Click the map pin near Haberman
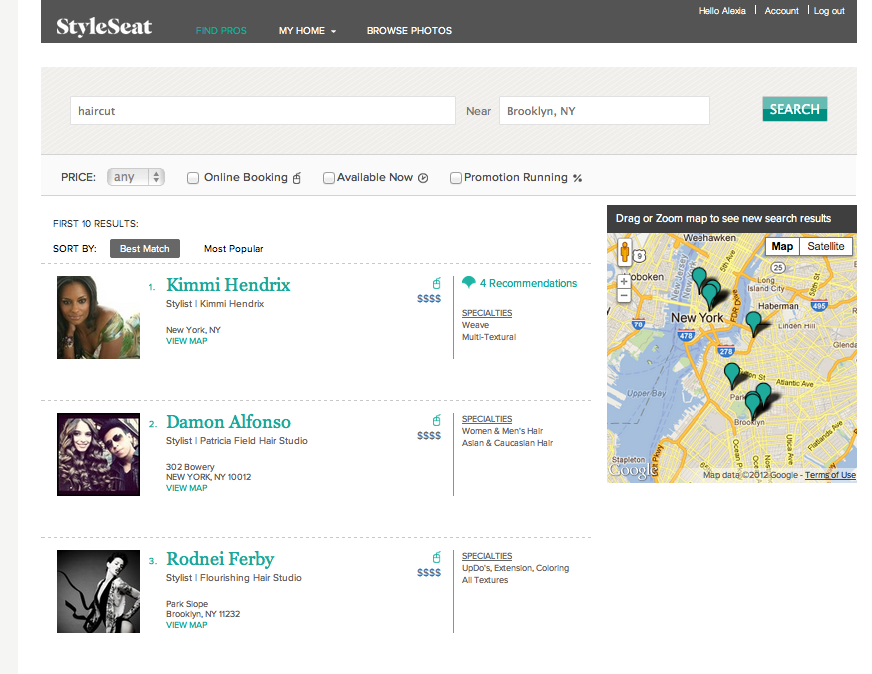 [x=754, y=322]
